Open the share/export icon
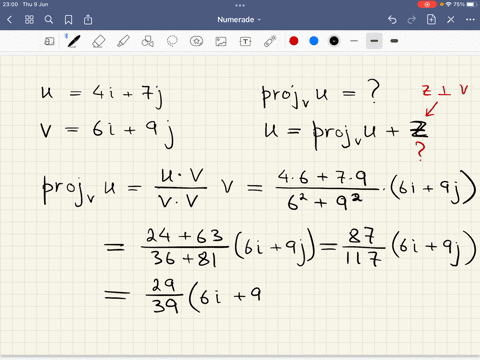The width and height of the screenshot is (480, 360). 88,19
